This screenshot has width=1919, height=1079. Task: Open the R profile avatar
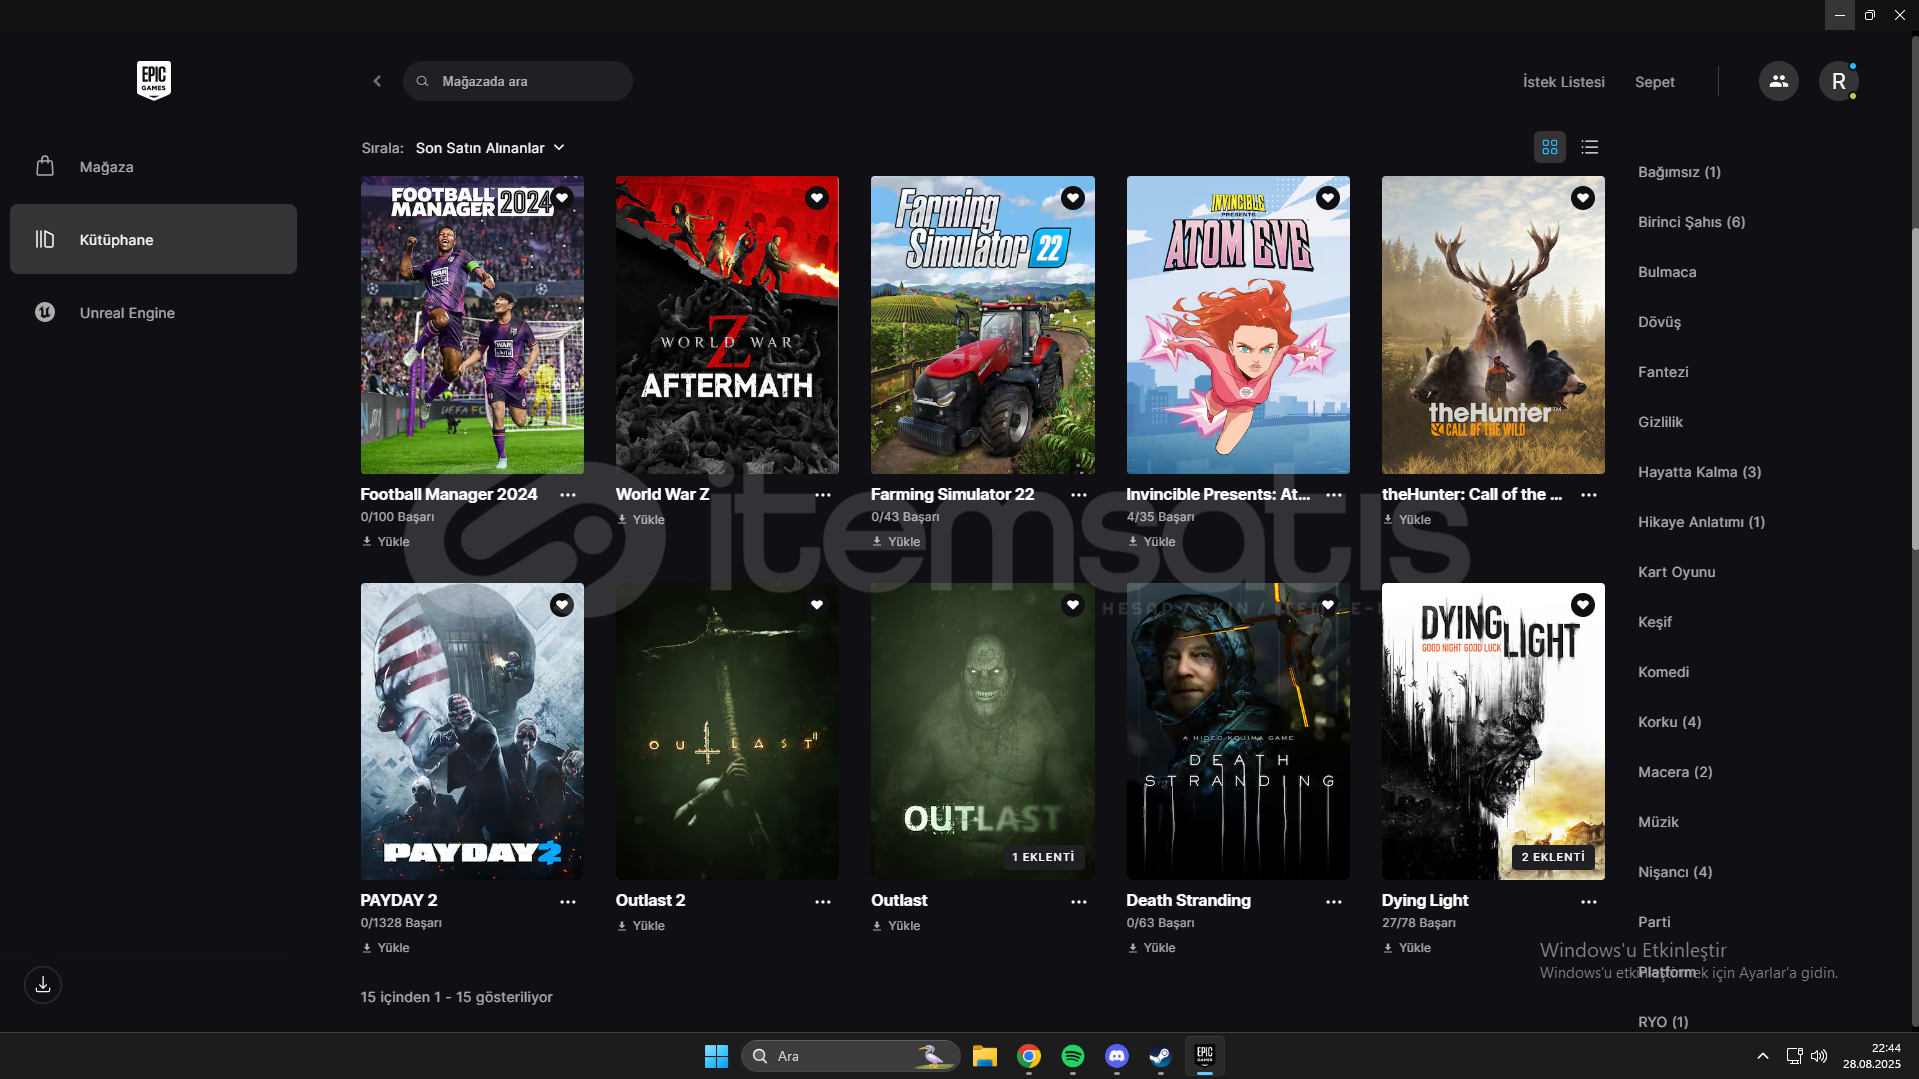[1838, 81]
